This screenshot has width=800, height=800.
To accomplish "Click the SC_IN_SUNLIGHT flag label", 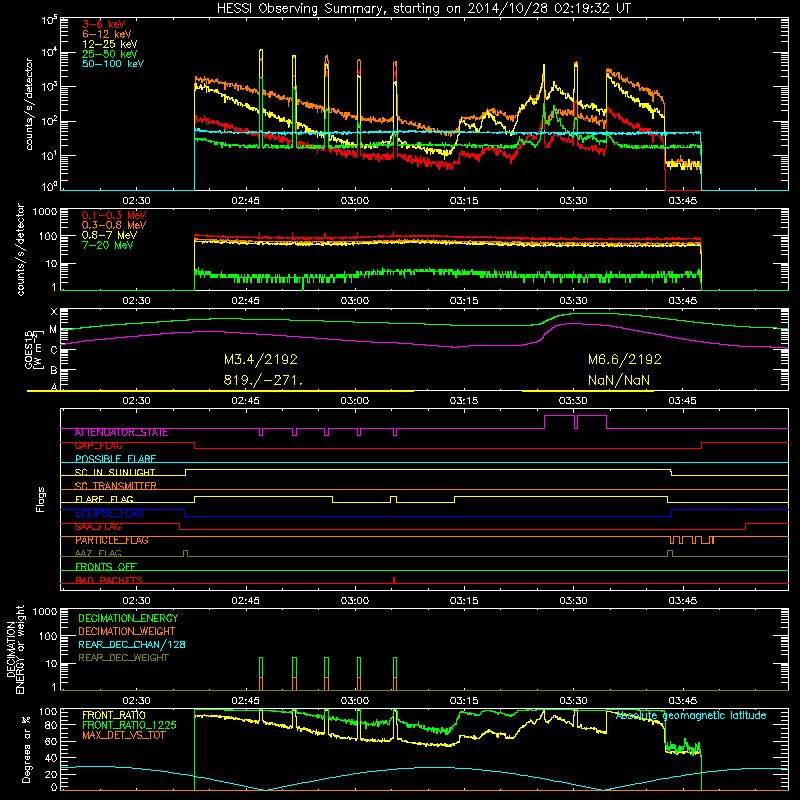I will 115,472.
